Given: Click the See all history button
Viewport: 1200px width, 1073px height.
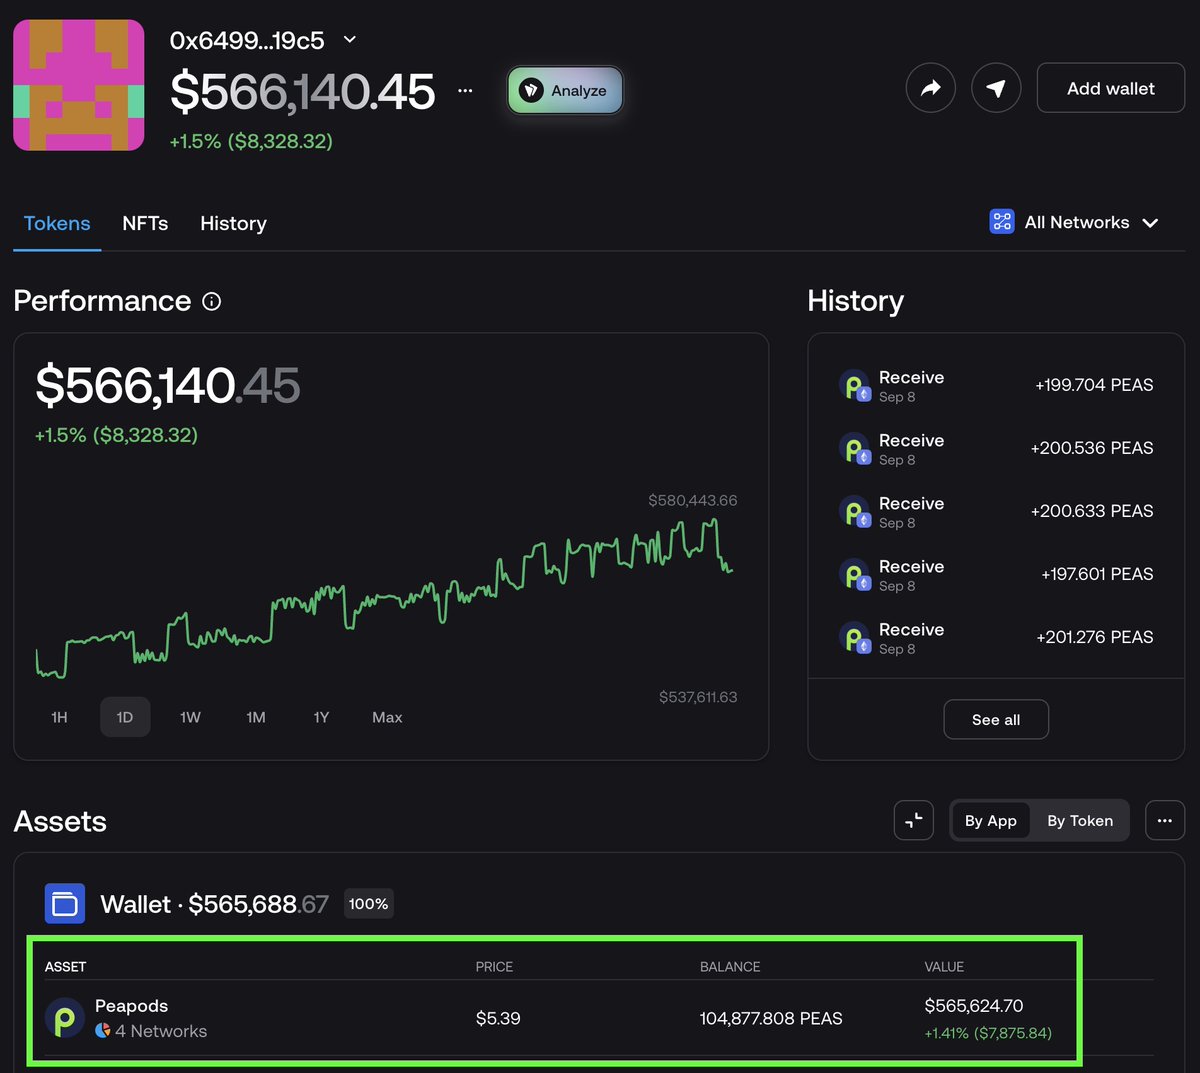Looking at the screenshot, I should click(996, 720).
